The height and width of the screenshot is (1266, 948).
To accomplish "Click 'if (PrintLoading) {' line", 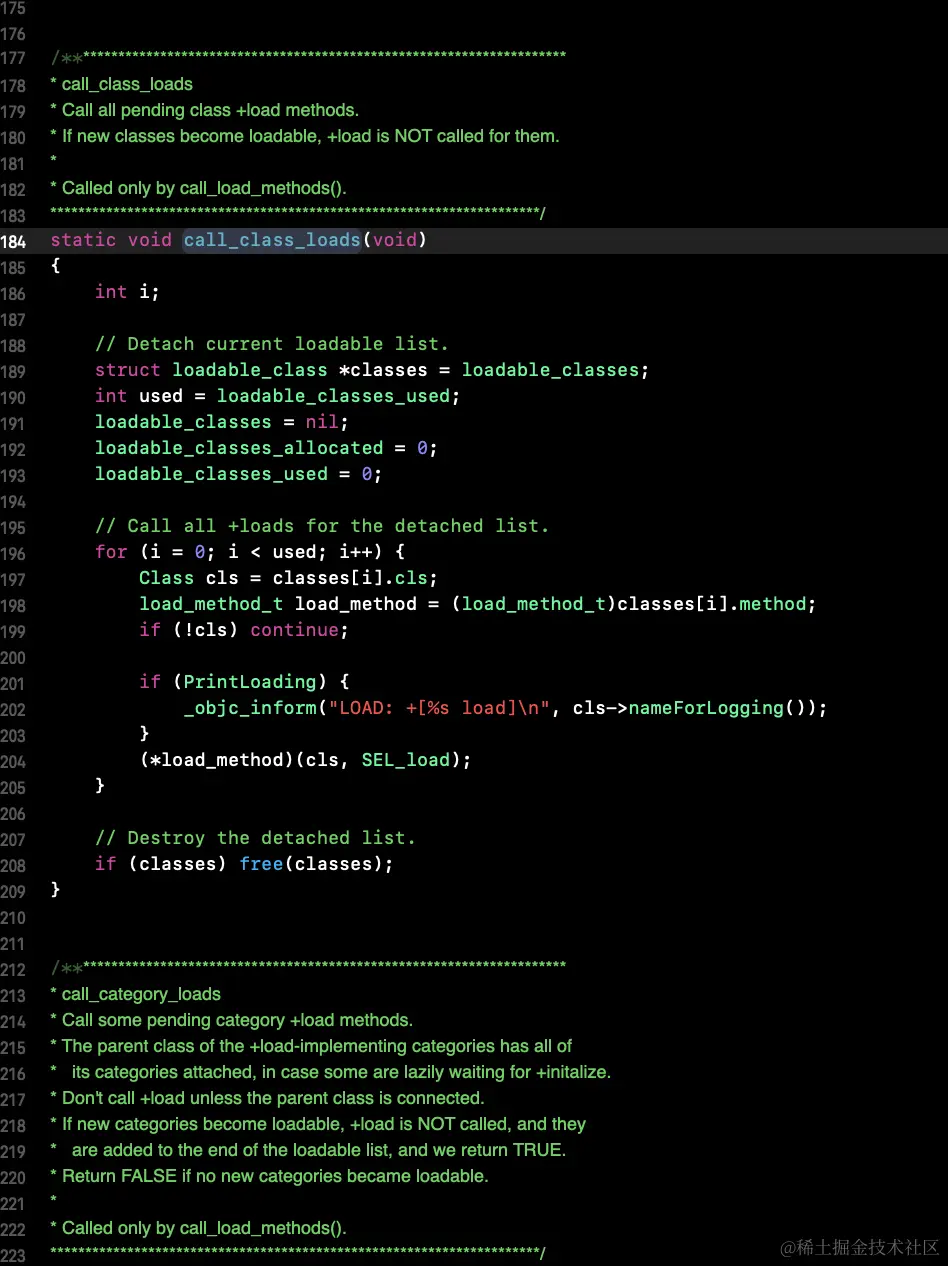I will click(x=244, y=682).
